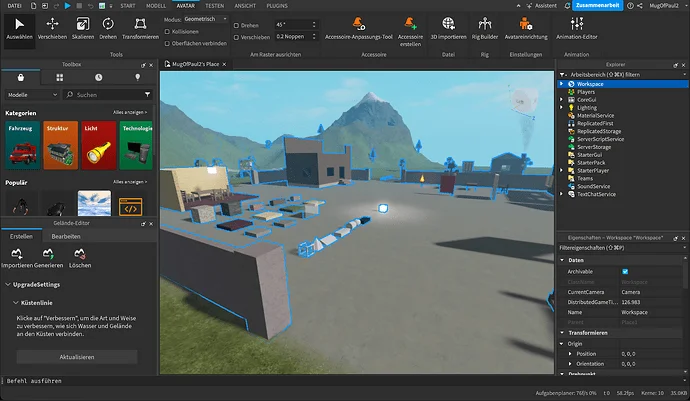Select ServerStorage in Explorer
690x401 pixels.
click(x=594, y=147)
